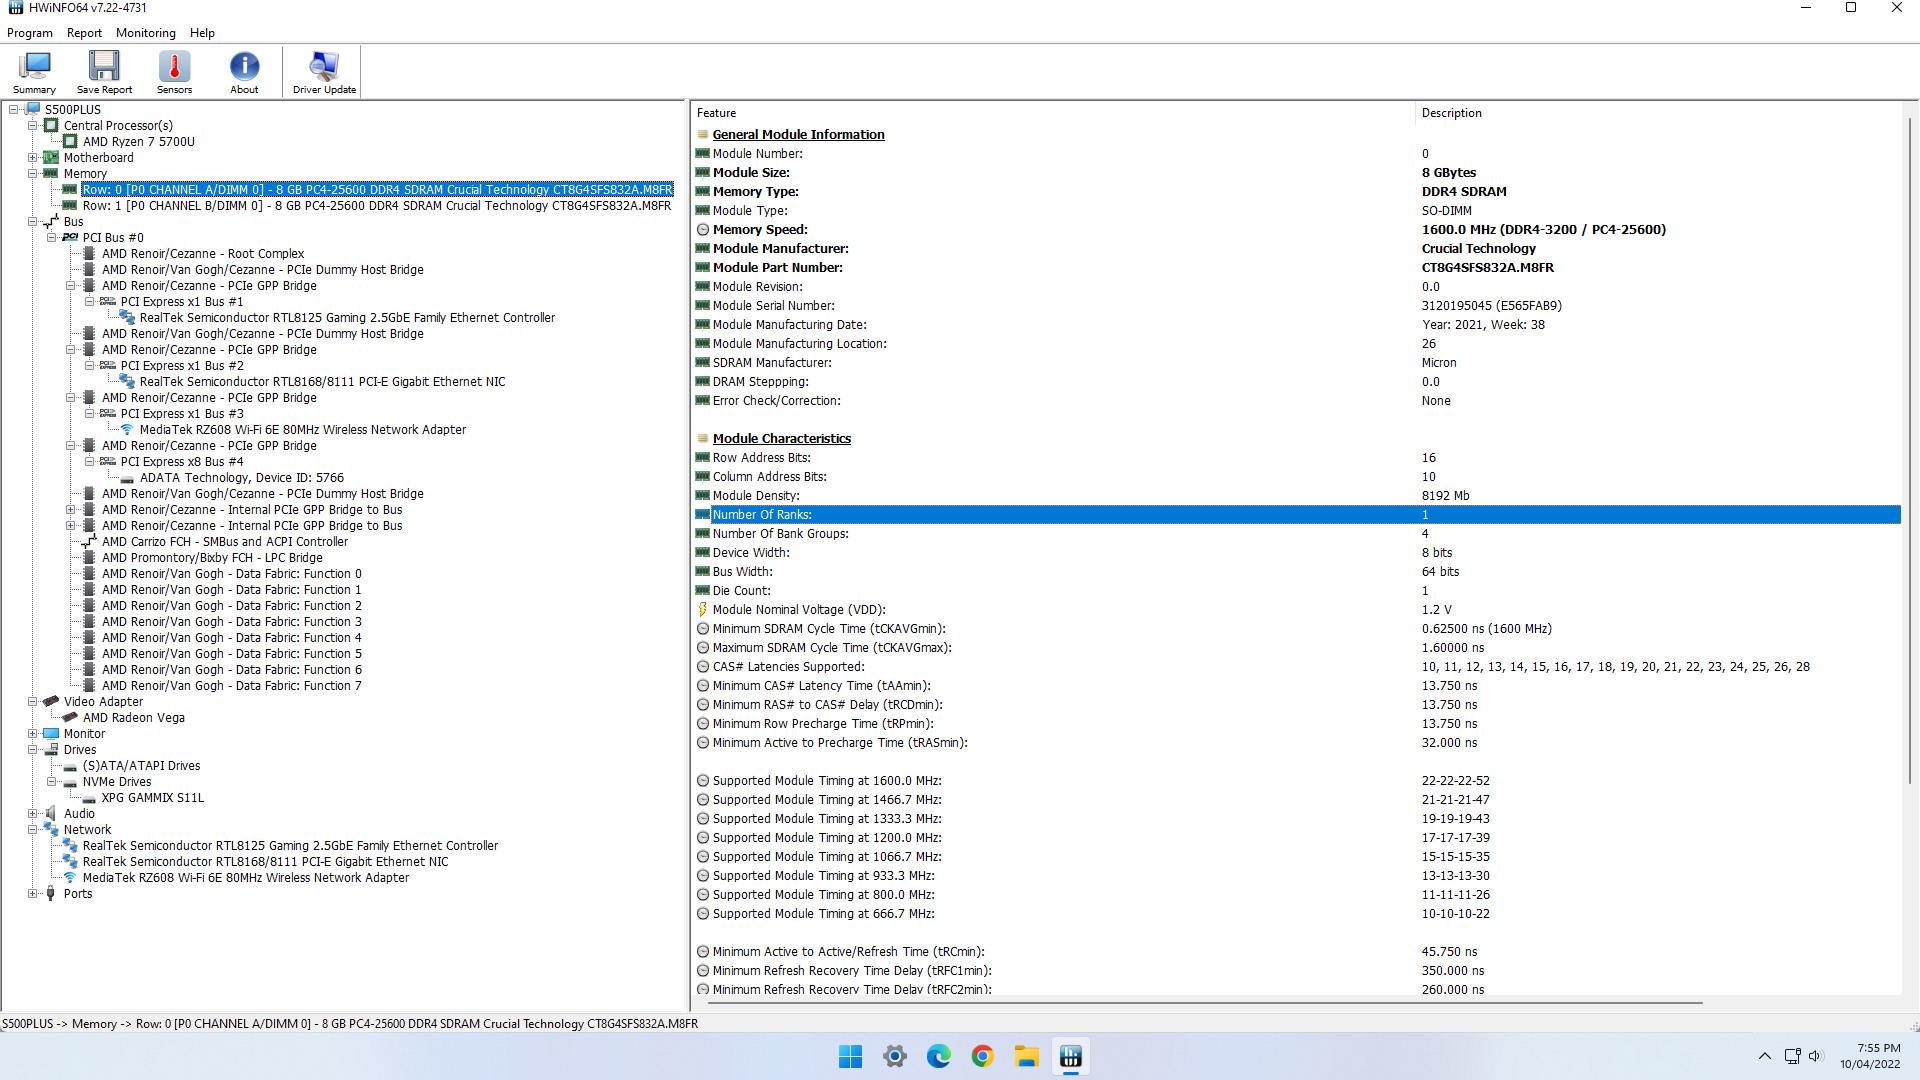This screenshot has height=1080, width=1920.
Task: Open the Program menu
Action: coord(30,33)
